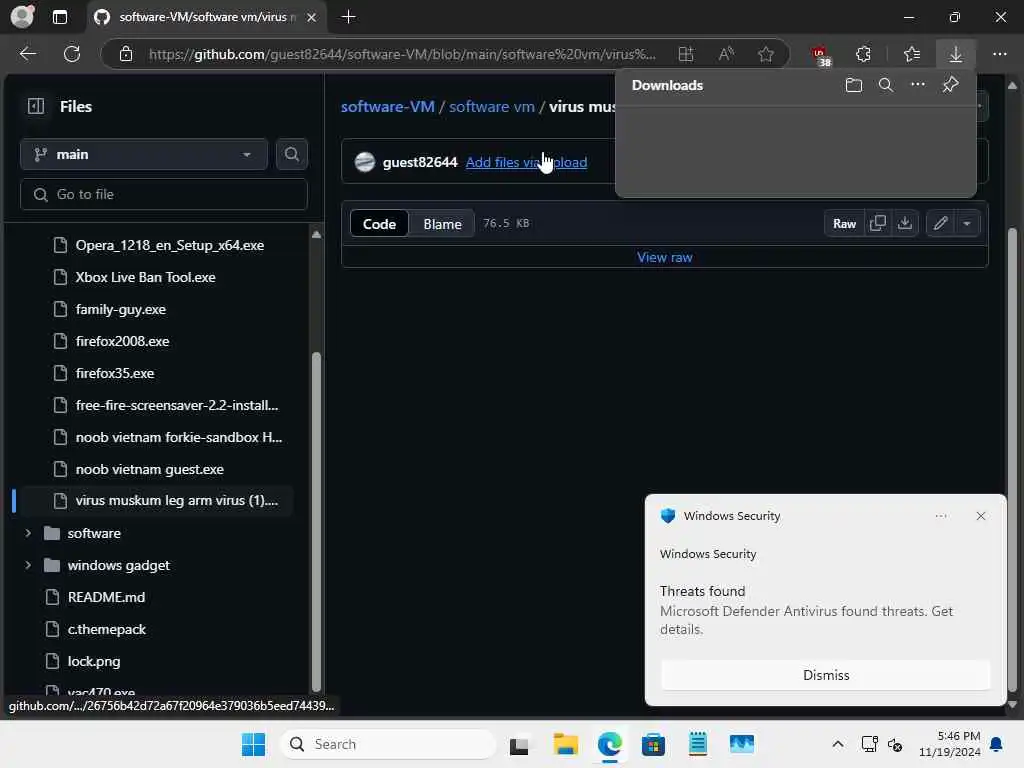Close Windows Security toast with X

pos(981,516)
